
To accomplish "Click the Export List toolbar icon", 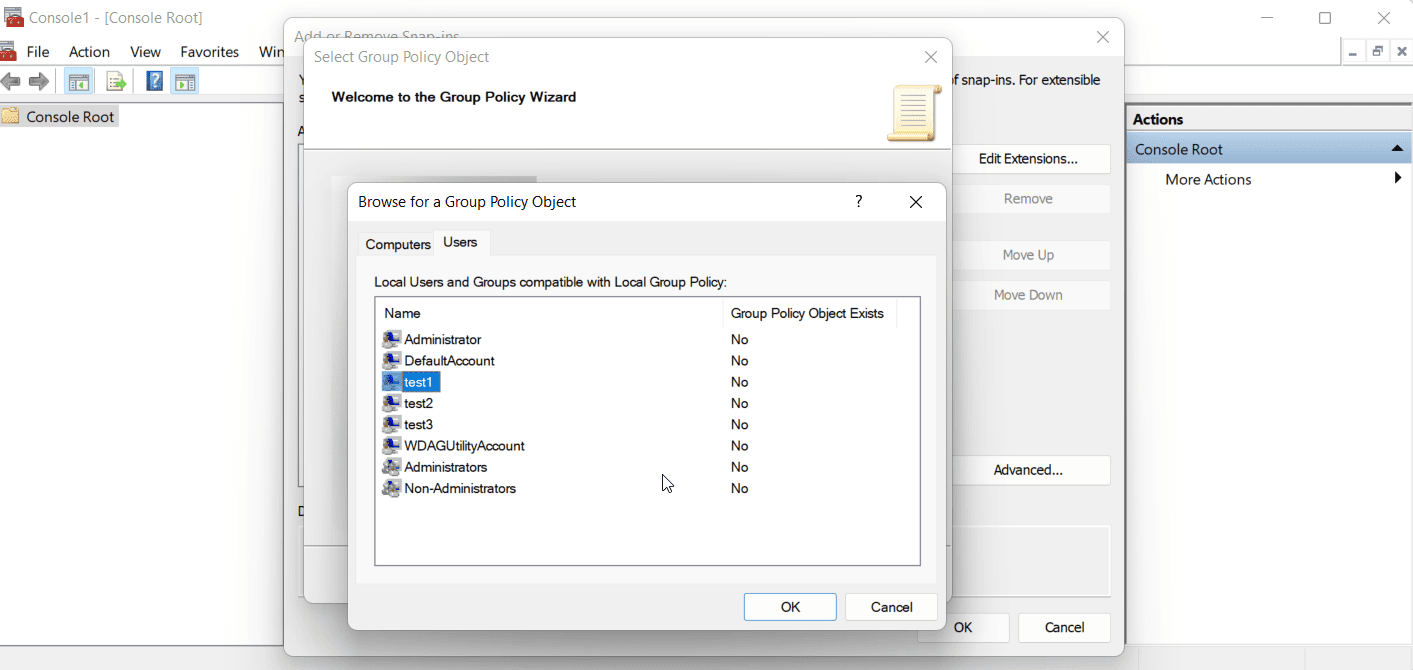I will coord(116,82).
